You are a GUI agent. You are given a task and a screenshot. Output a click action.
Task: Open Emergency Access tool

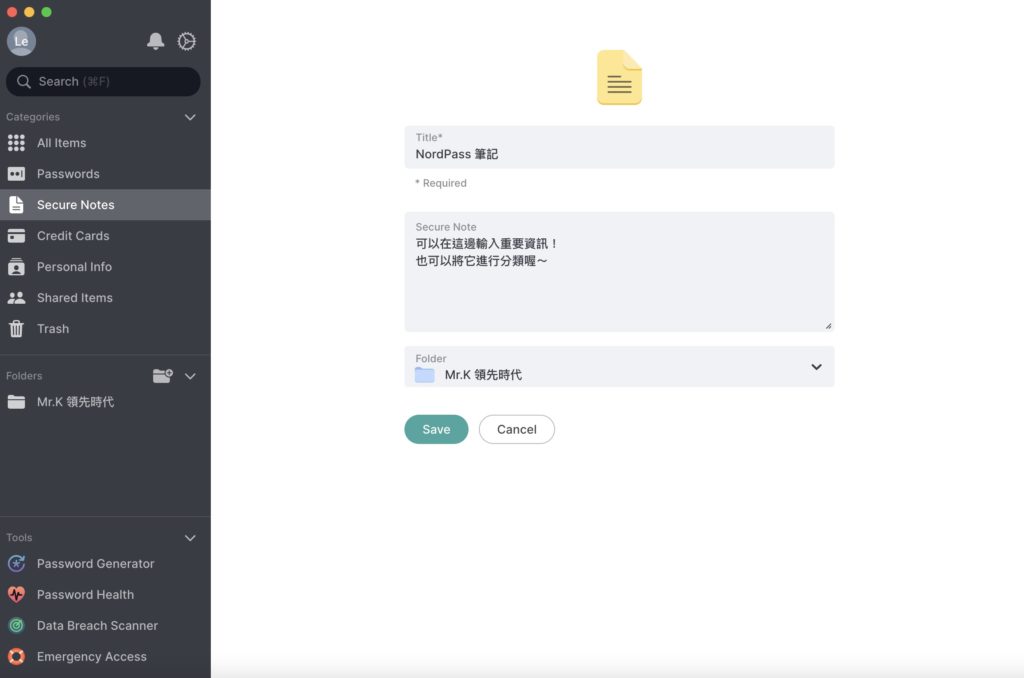105,656
